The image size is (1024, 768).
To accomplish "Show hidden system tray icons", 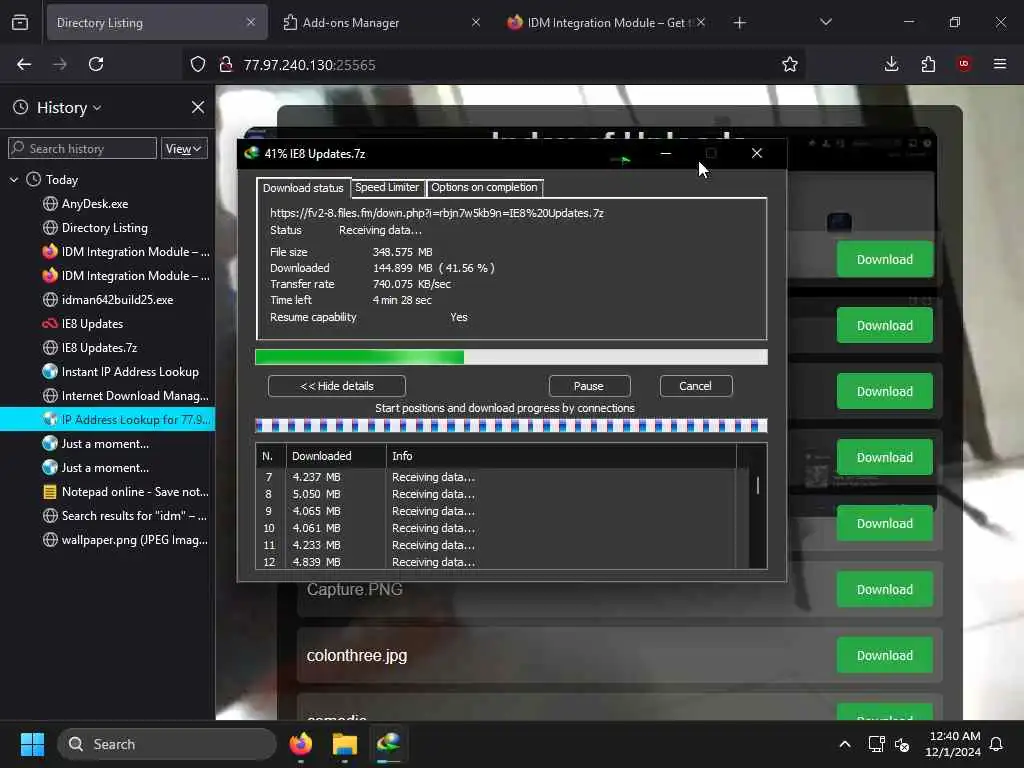I will tap(845, 744).
